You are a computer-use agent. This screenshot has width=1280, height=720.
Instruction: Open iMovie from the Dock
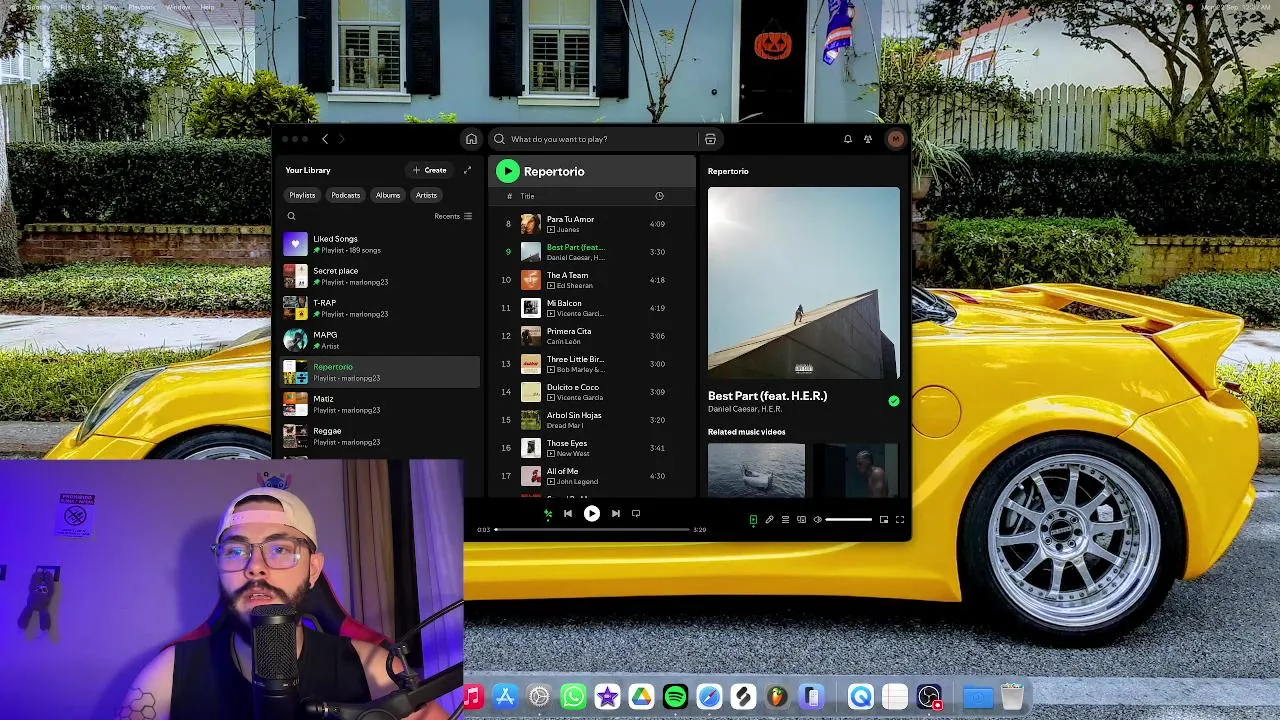point(607,696)
